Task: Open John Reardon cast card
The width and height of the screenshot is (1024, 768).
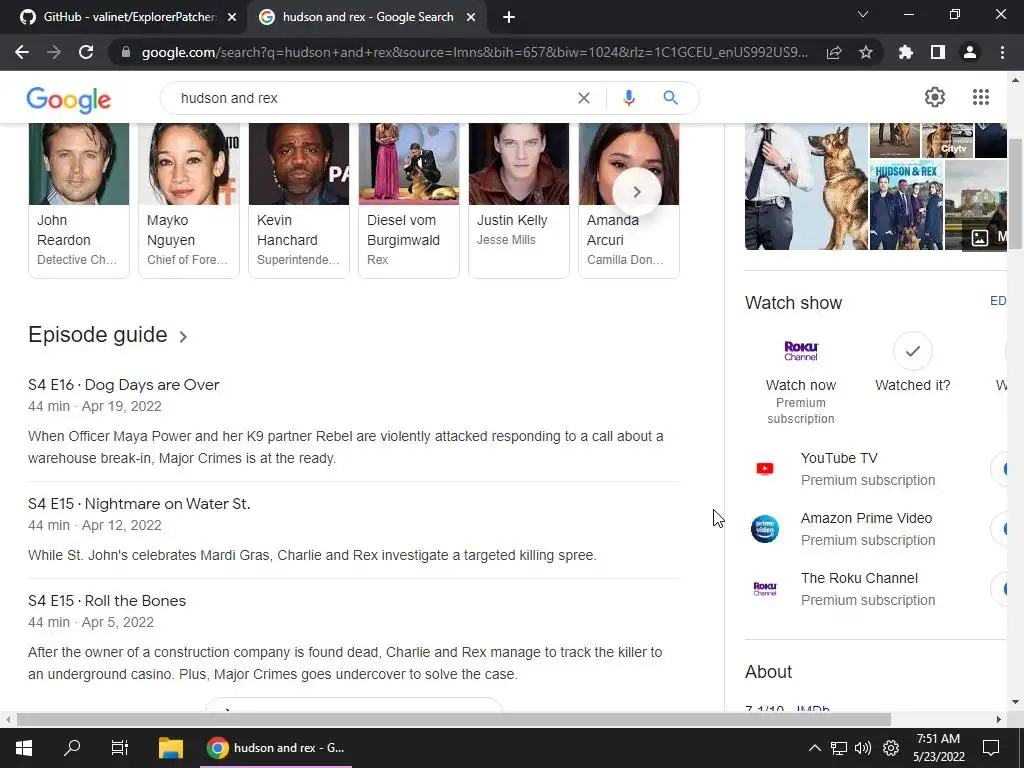Action: tap(79, 200)
